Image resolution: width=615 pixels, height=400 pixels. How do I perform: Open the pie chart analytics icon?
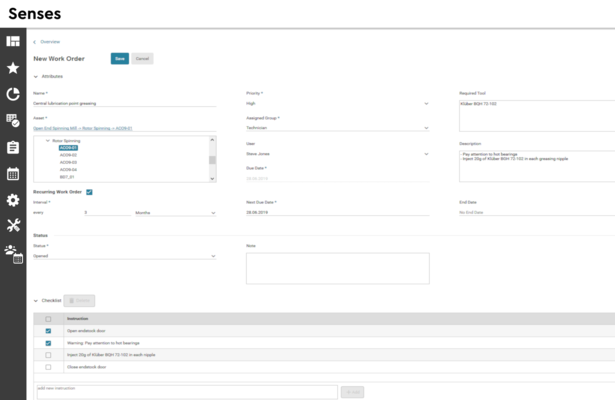[x=13, y=94]
